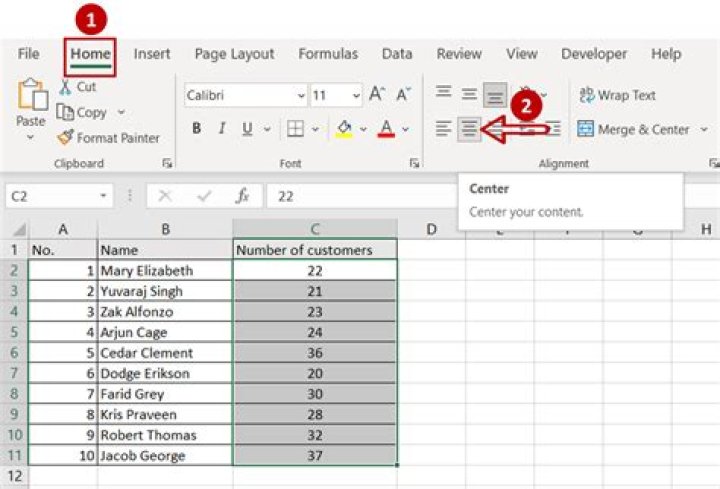
Task: Toggle Underline formatting
Action: click(x=247, y=129)
